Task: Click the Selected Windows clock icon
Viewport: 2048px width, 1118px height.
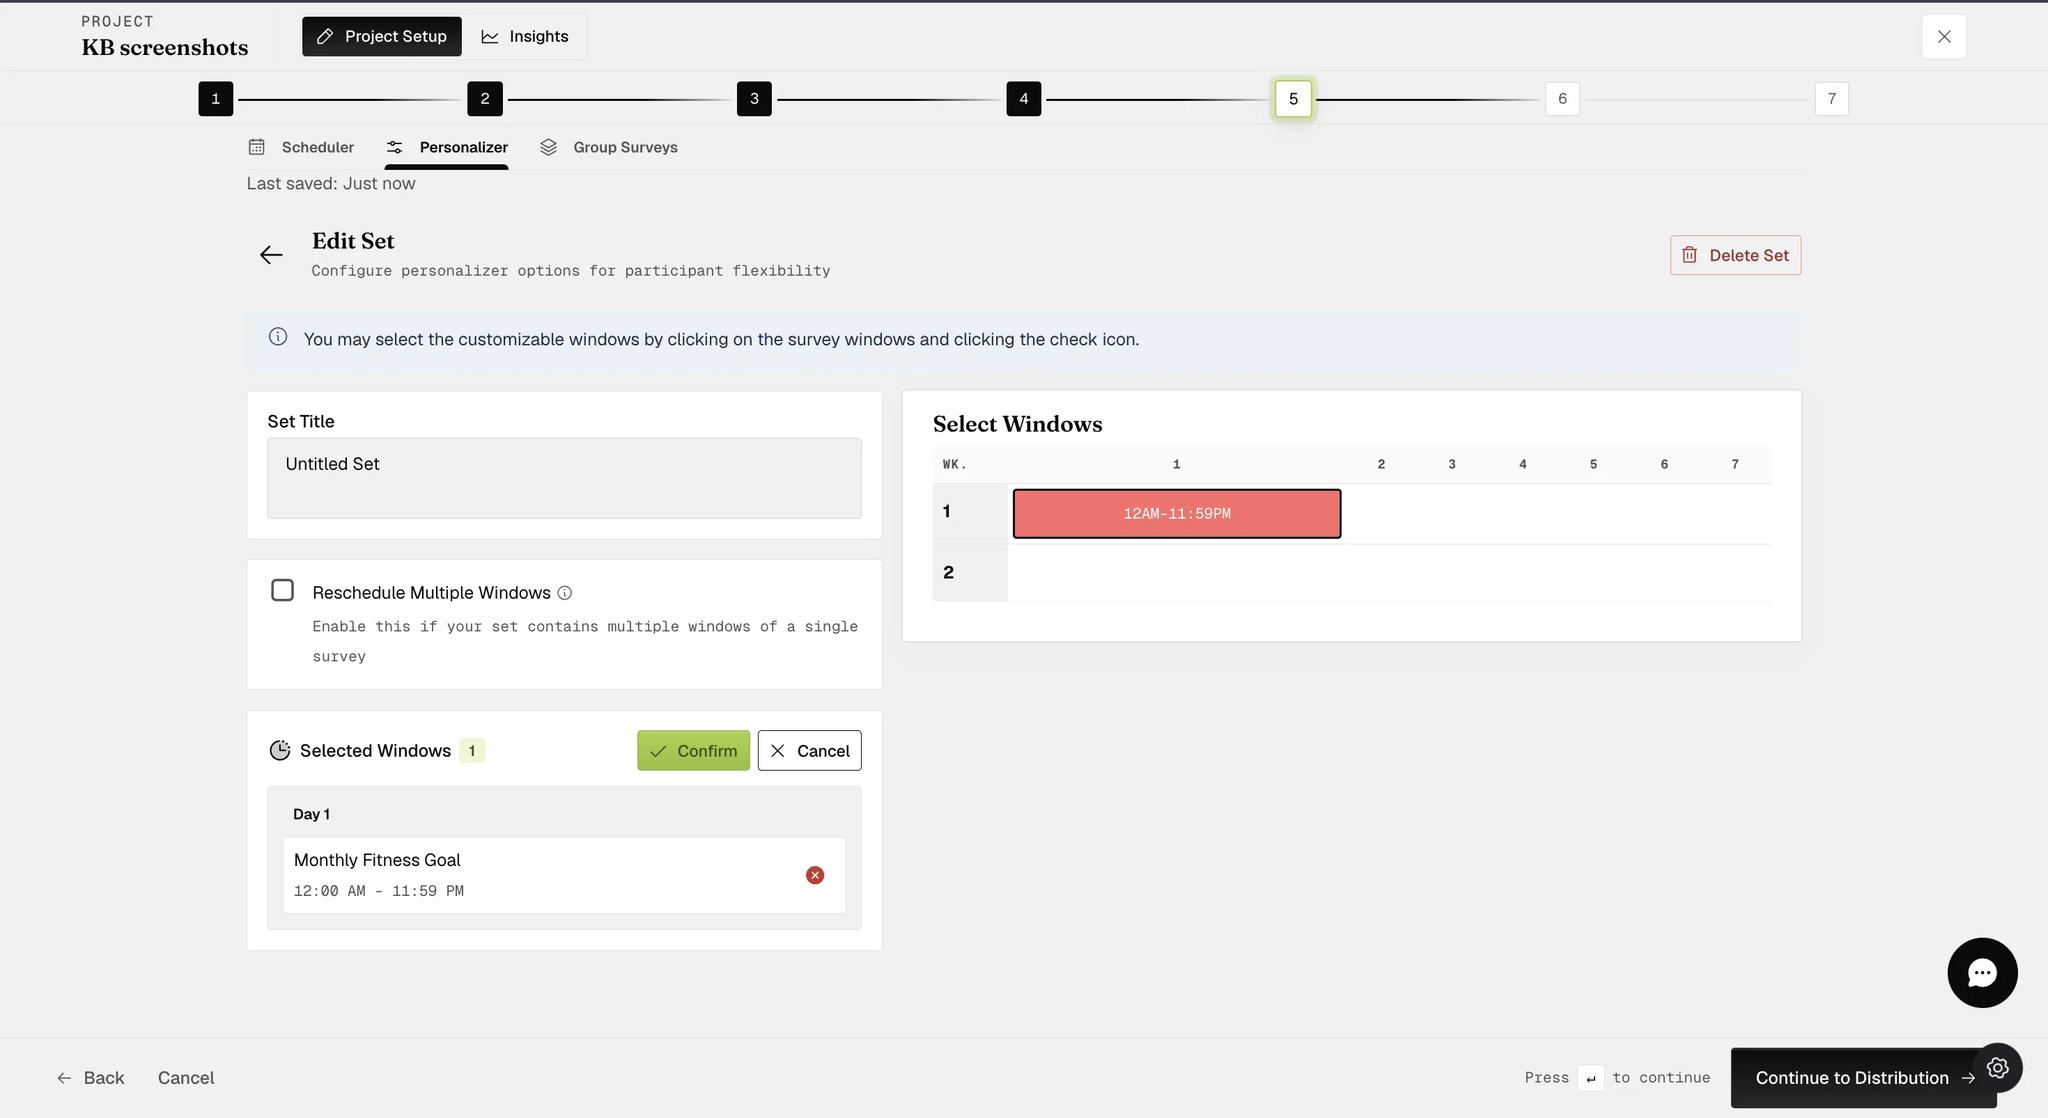Action: tap(280, 750)
